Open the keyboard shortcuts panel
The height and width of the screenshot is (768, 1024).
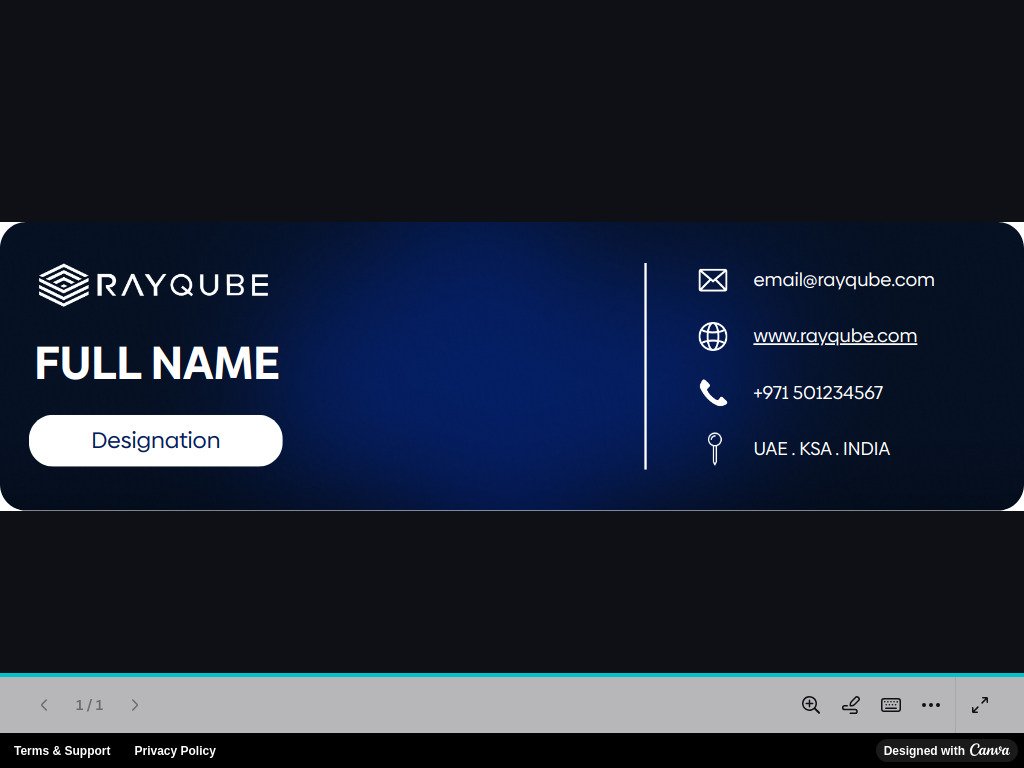click(x=890, y=705)
